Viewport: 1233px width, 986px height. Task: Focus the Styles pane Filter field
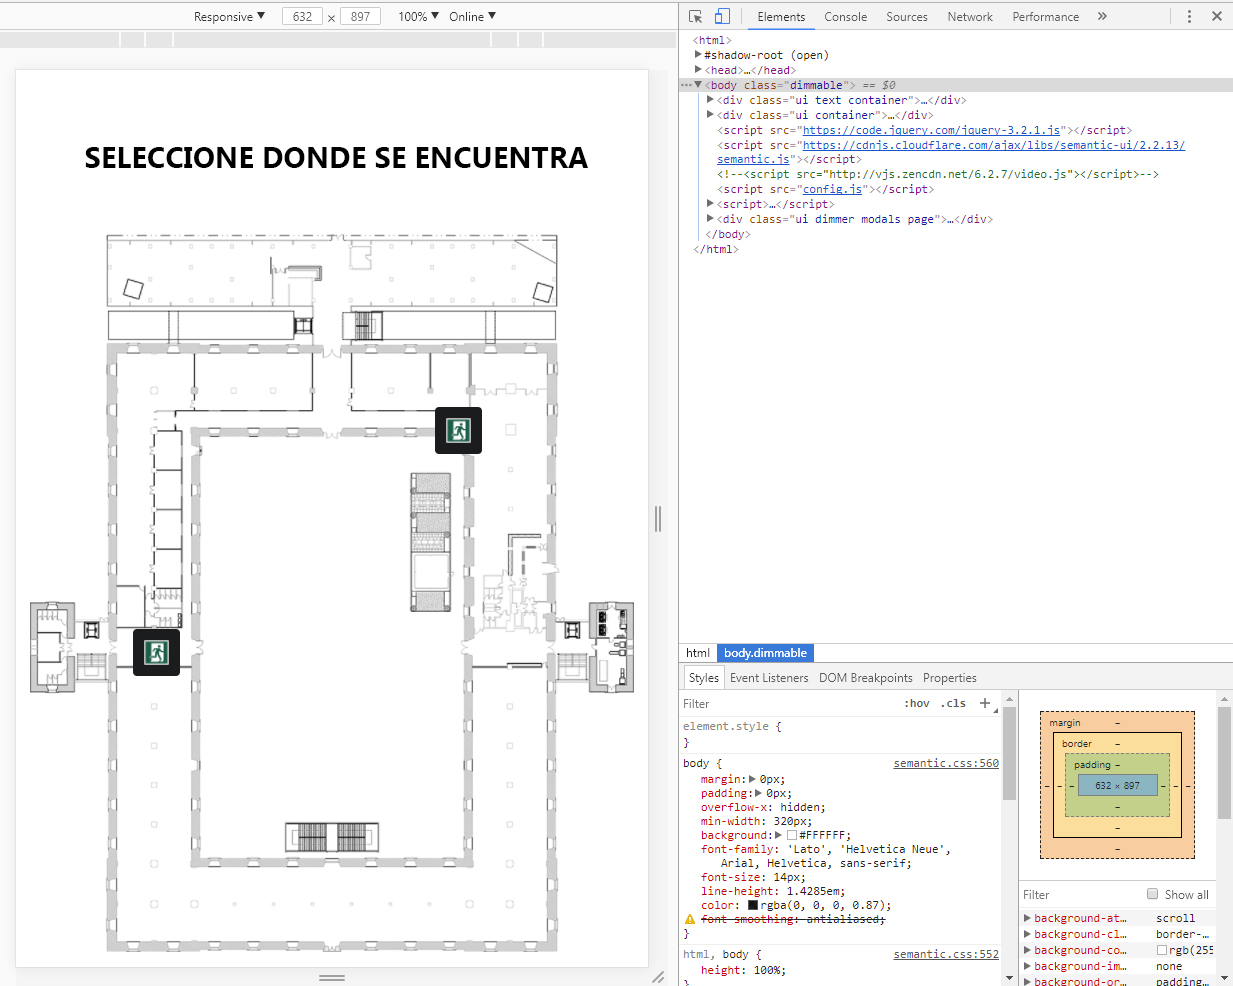790,703
